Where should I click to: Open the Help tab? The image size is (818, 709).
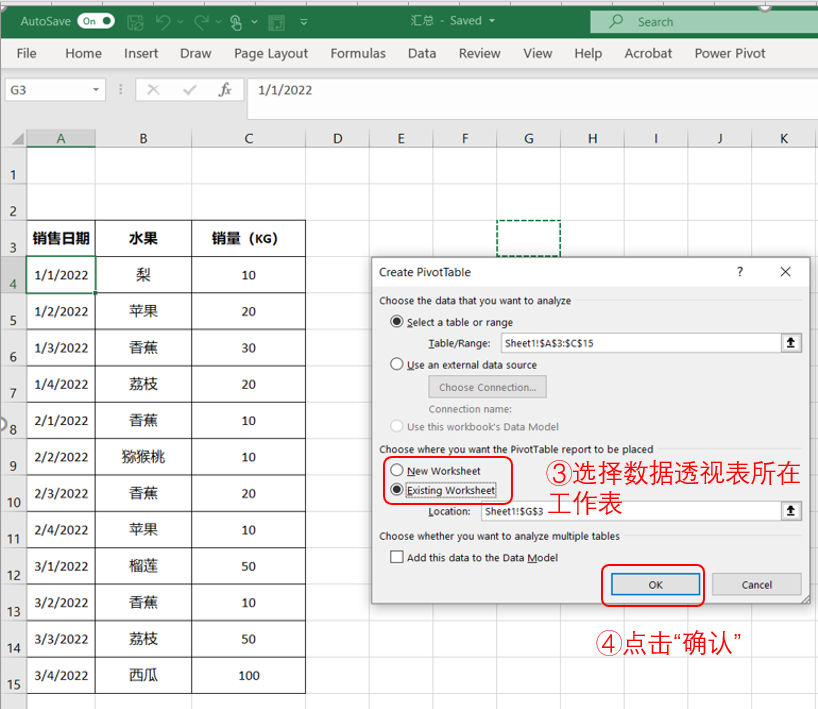(588, 53)
